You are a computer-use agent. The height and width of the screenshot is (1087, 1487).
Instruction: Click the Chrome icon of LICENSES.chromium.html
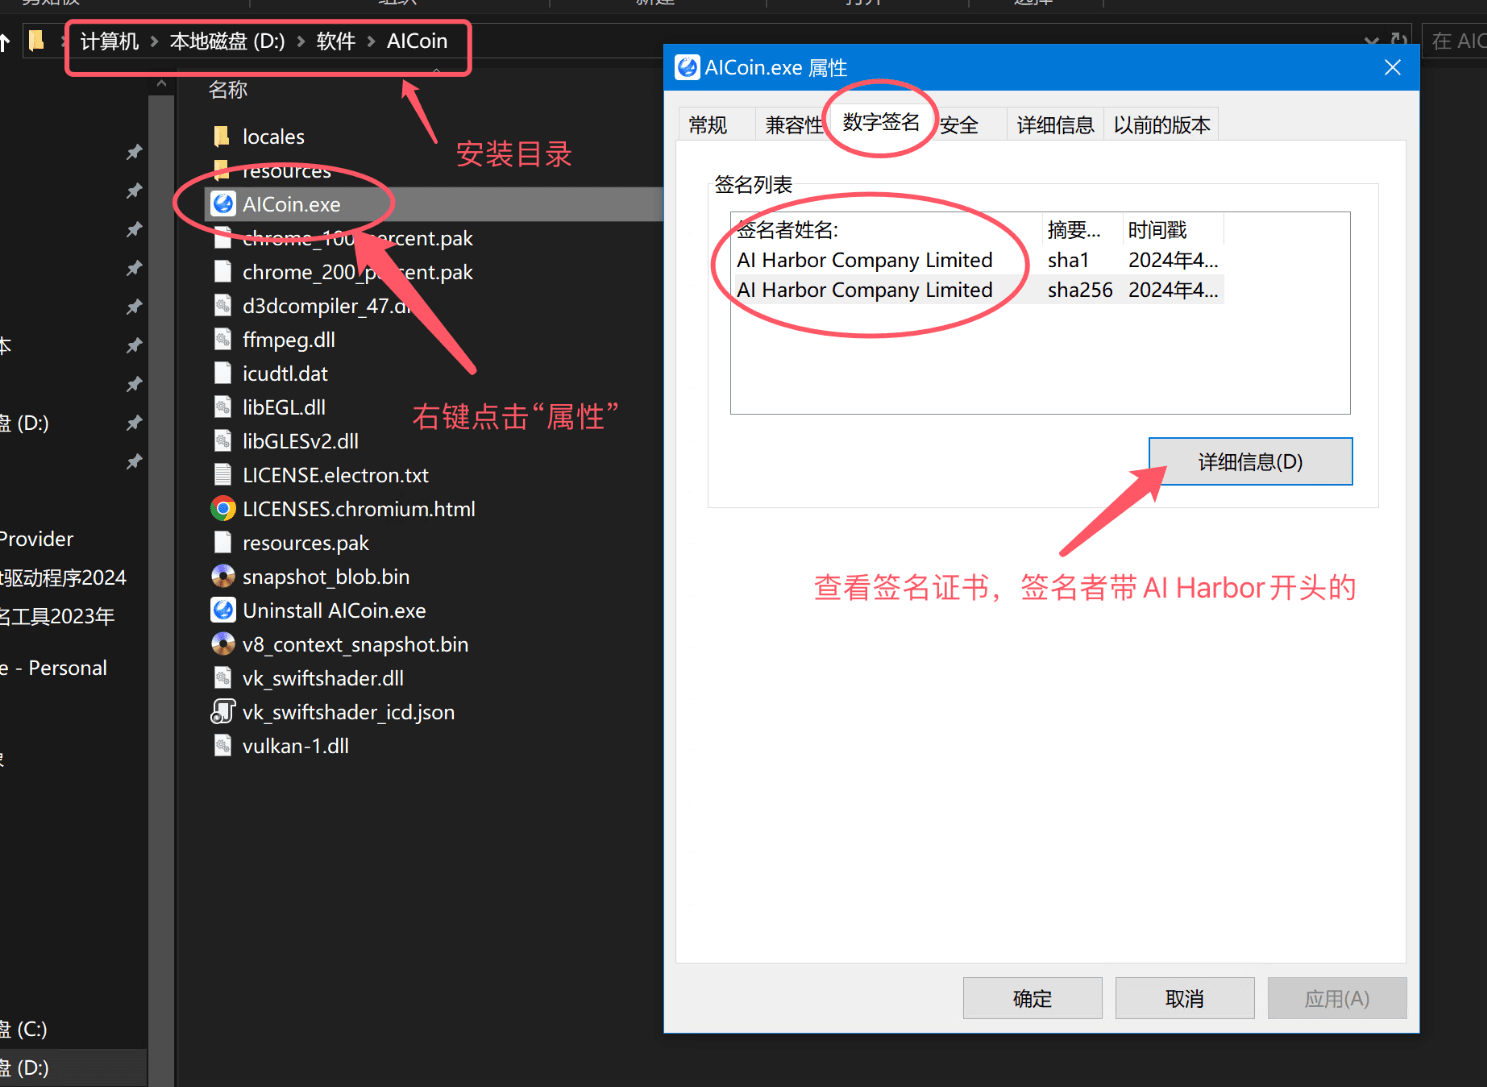(x=223, y=509)
